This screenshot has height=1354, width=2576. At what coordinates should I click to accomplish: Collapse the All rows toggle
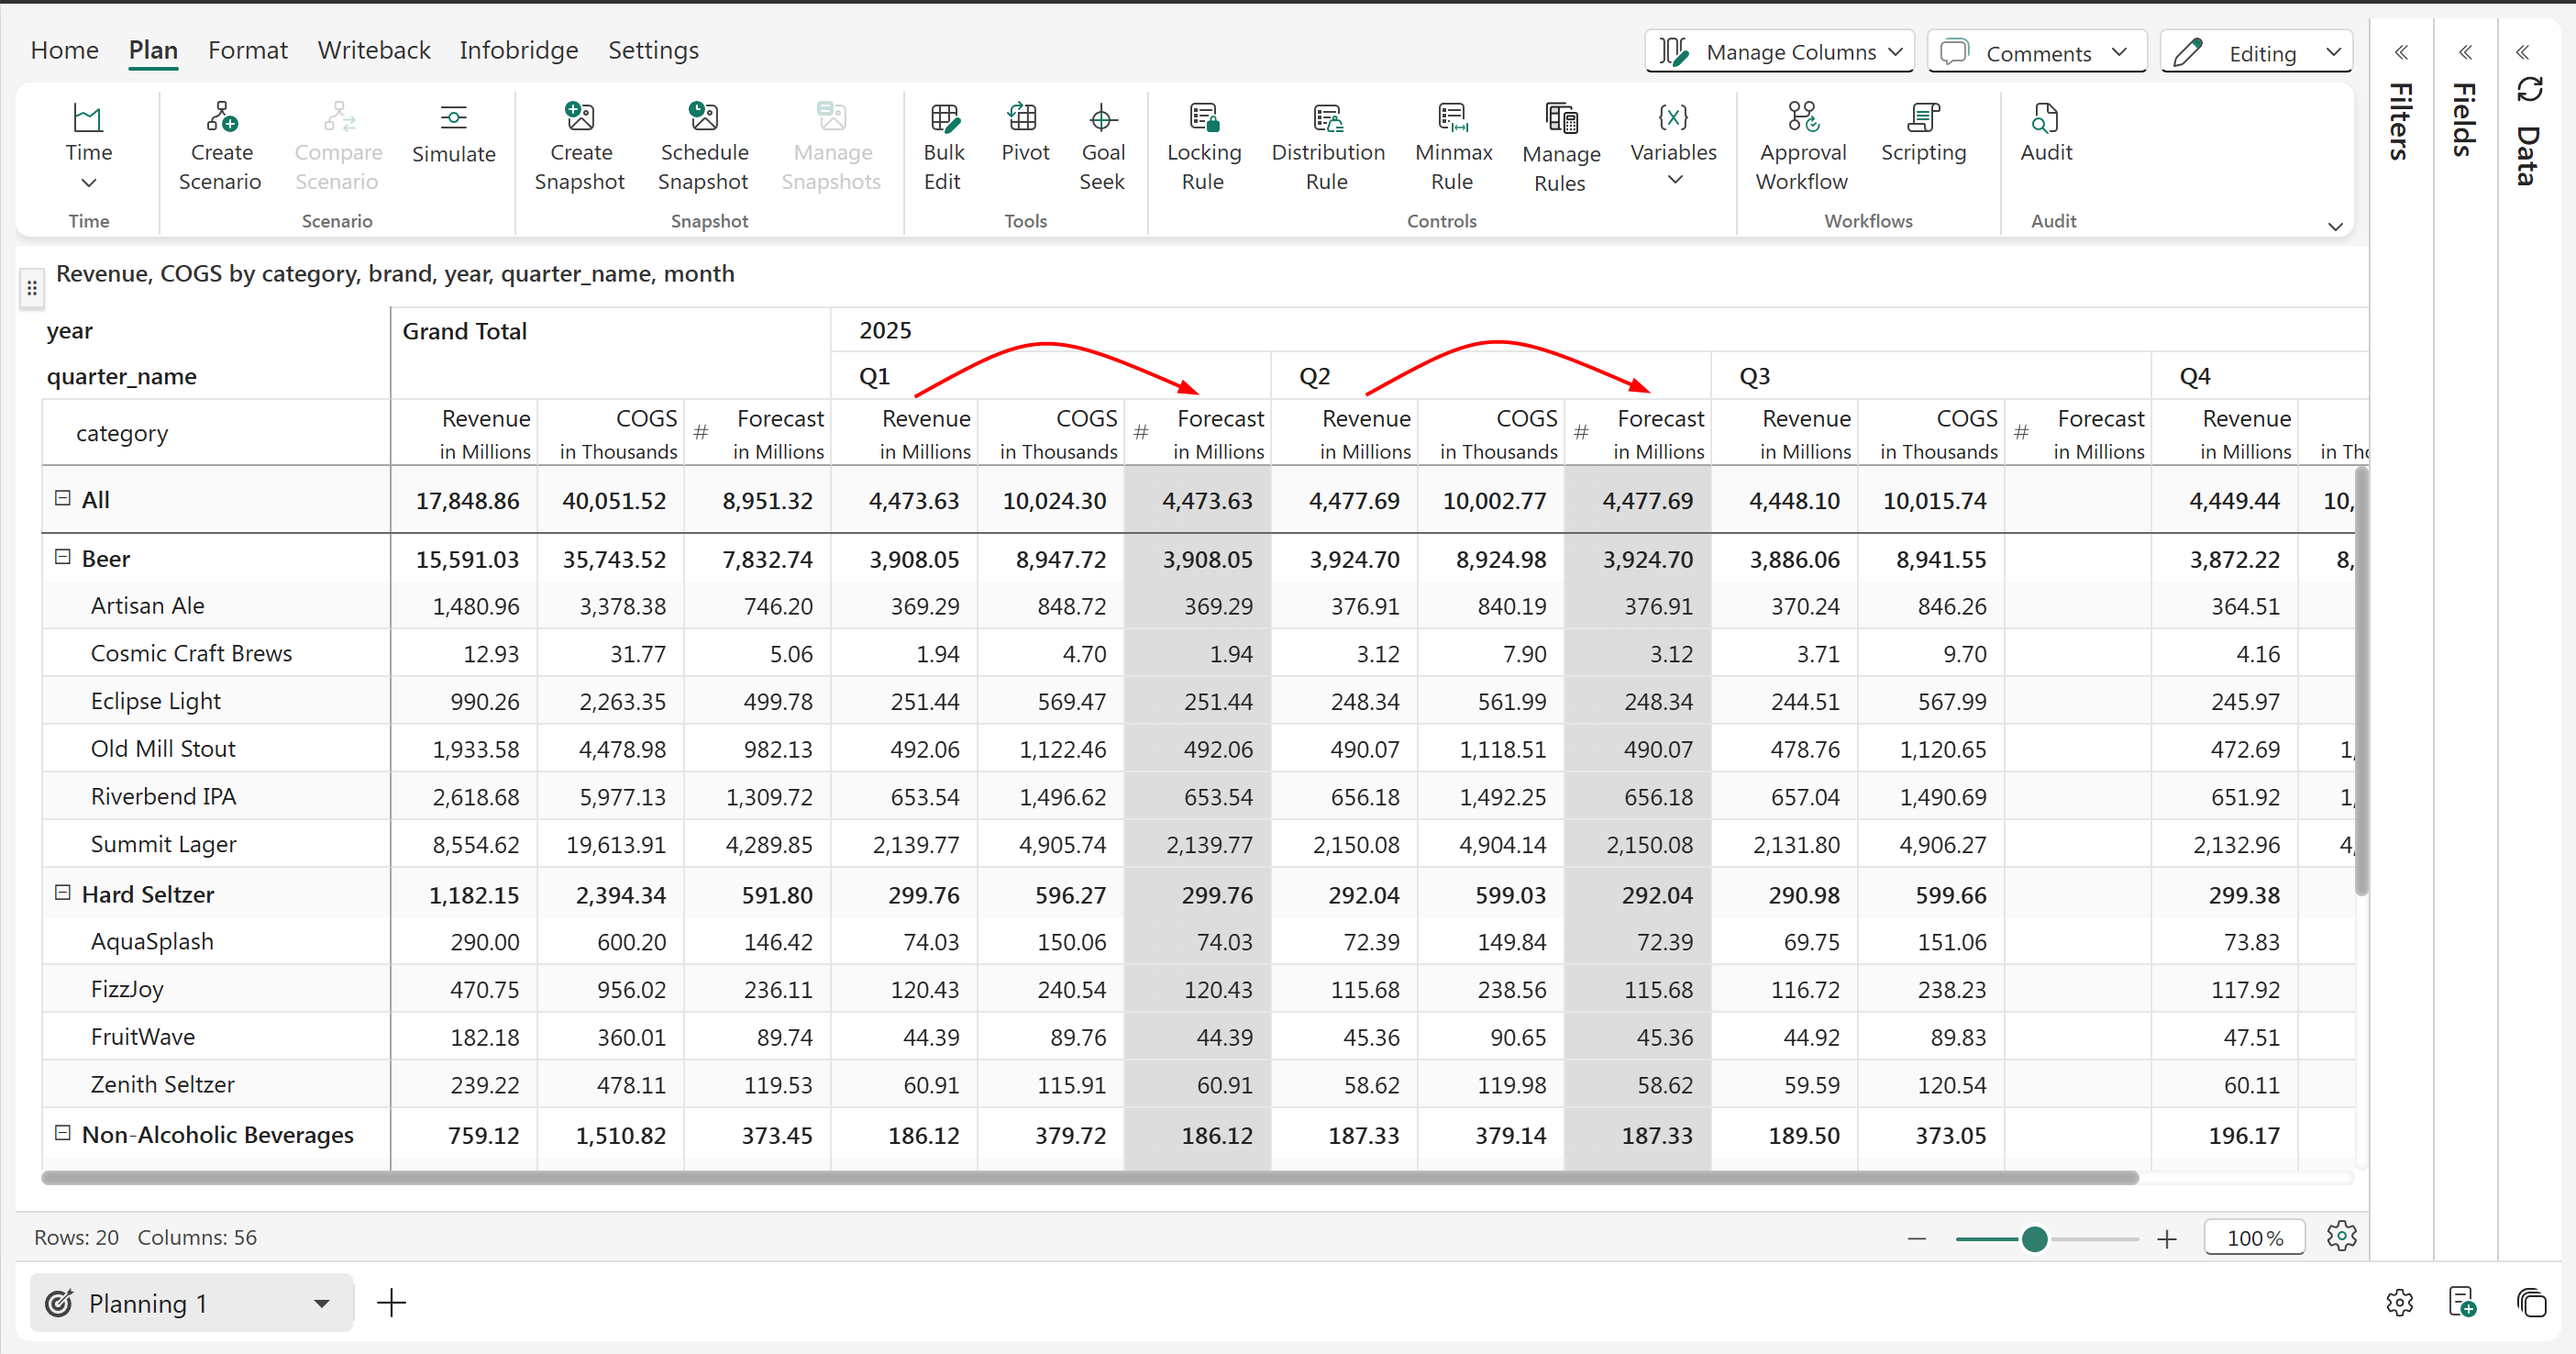pos(62,498)
